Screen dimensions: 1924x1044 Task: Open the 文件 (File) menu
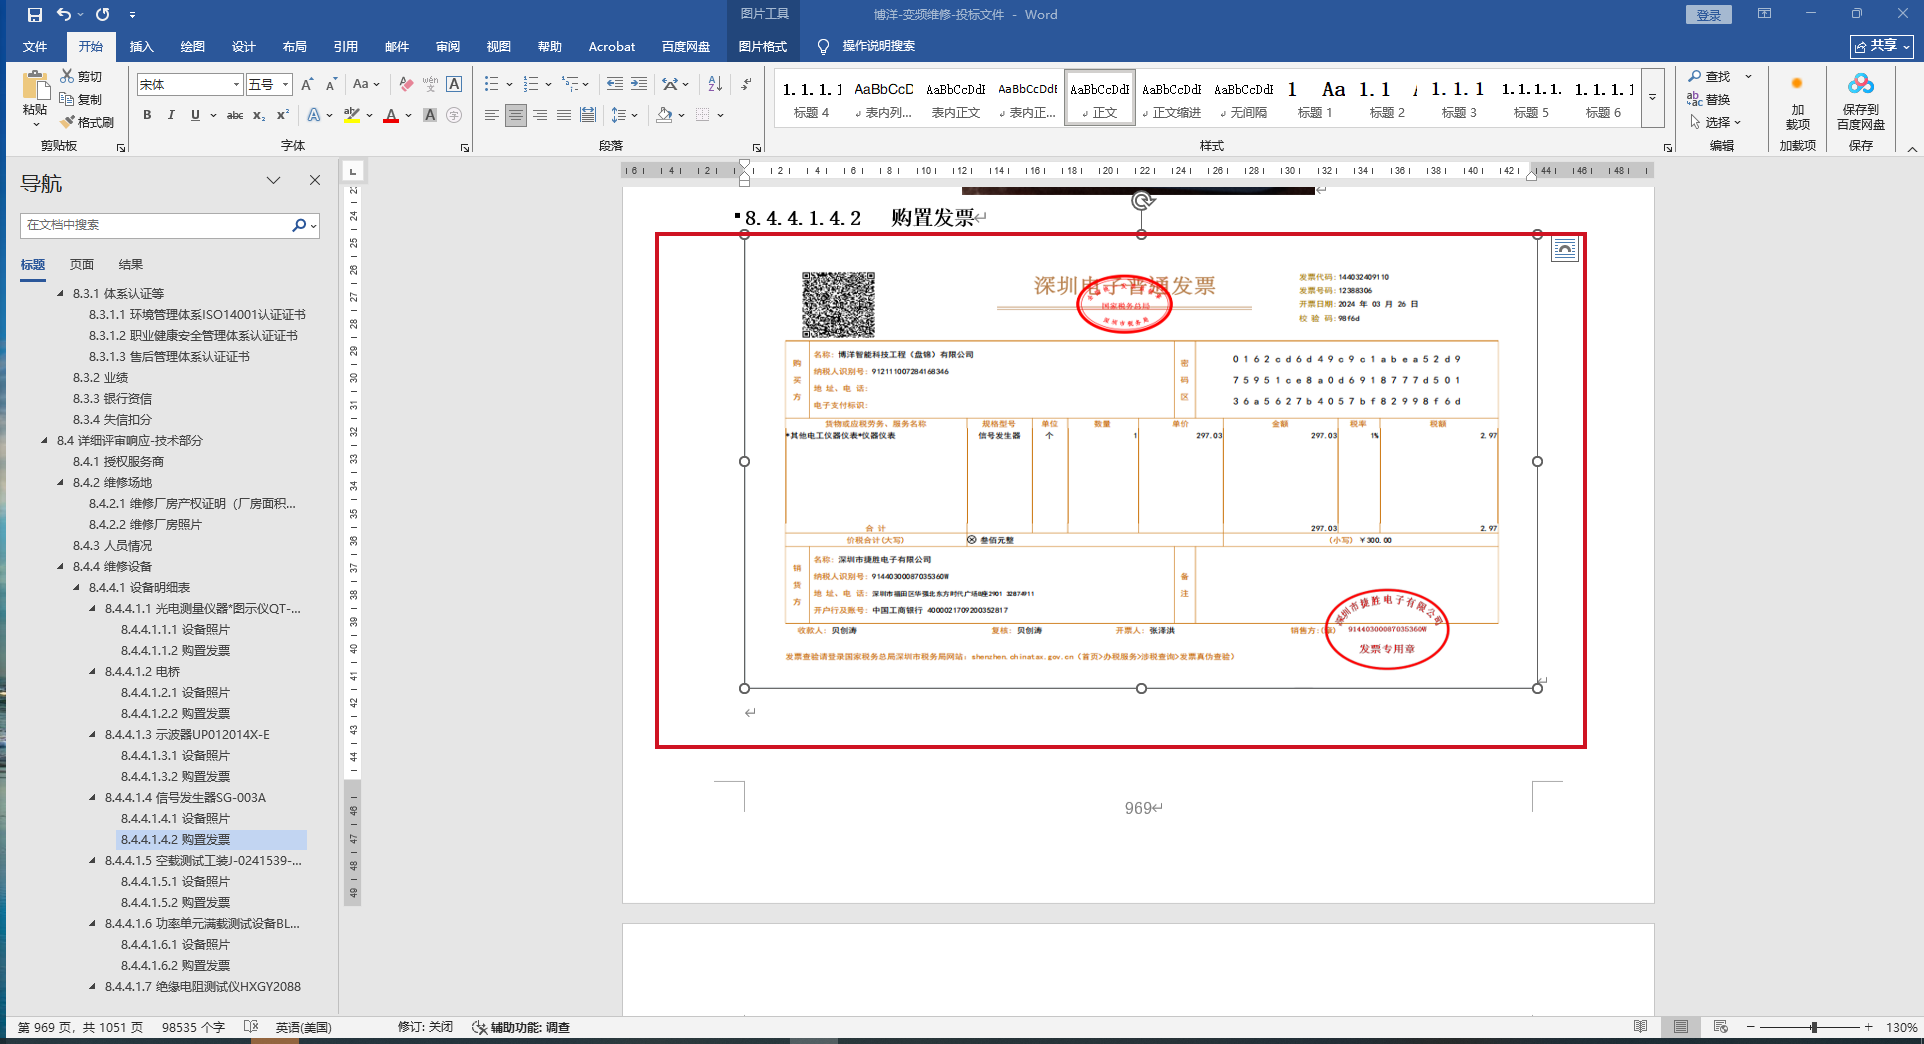[35, 46]
